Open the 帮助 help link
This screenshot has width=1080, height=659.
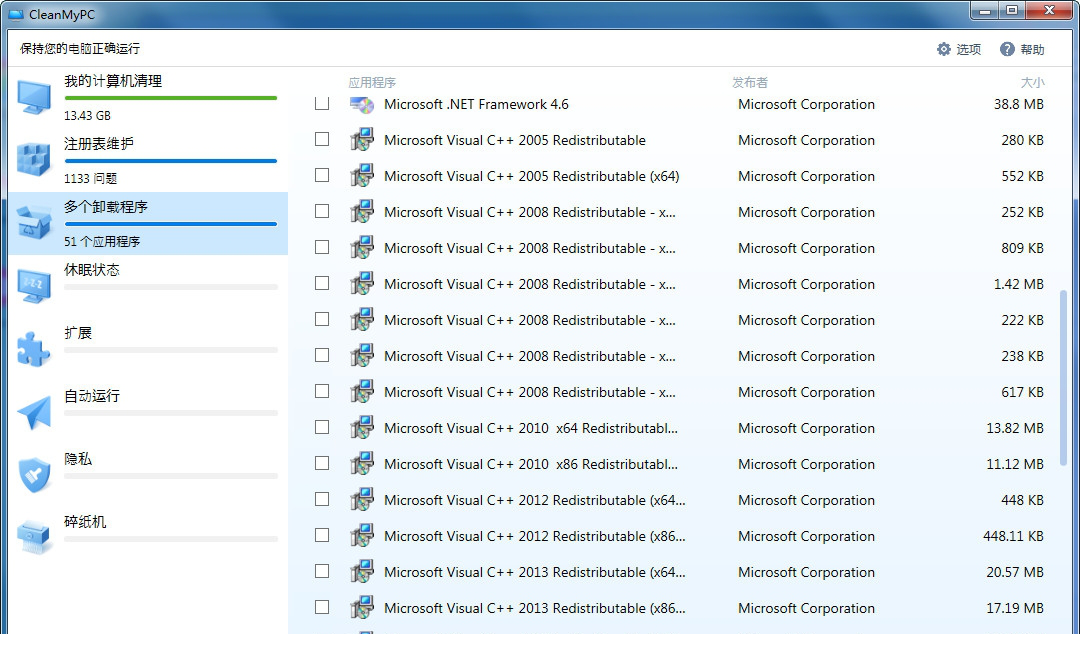point(1022,49)
